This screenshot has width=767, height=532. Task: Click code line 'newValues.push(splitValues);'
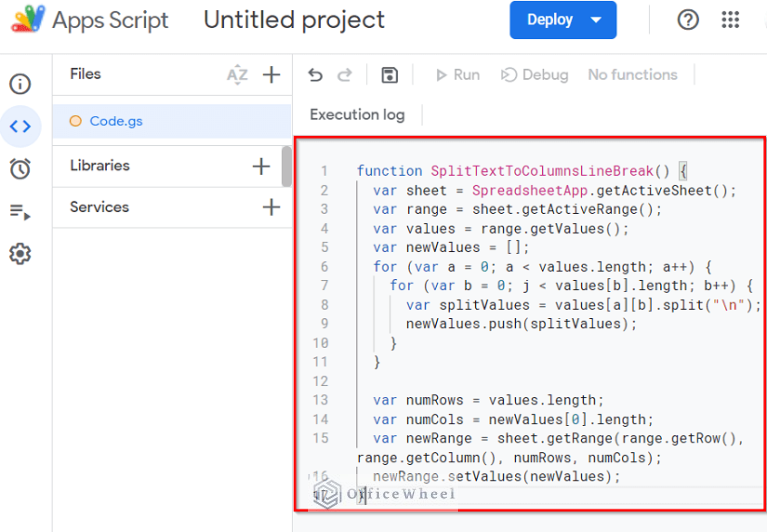coord(521,324)
